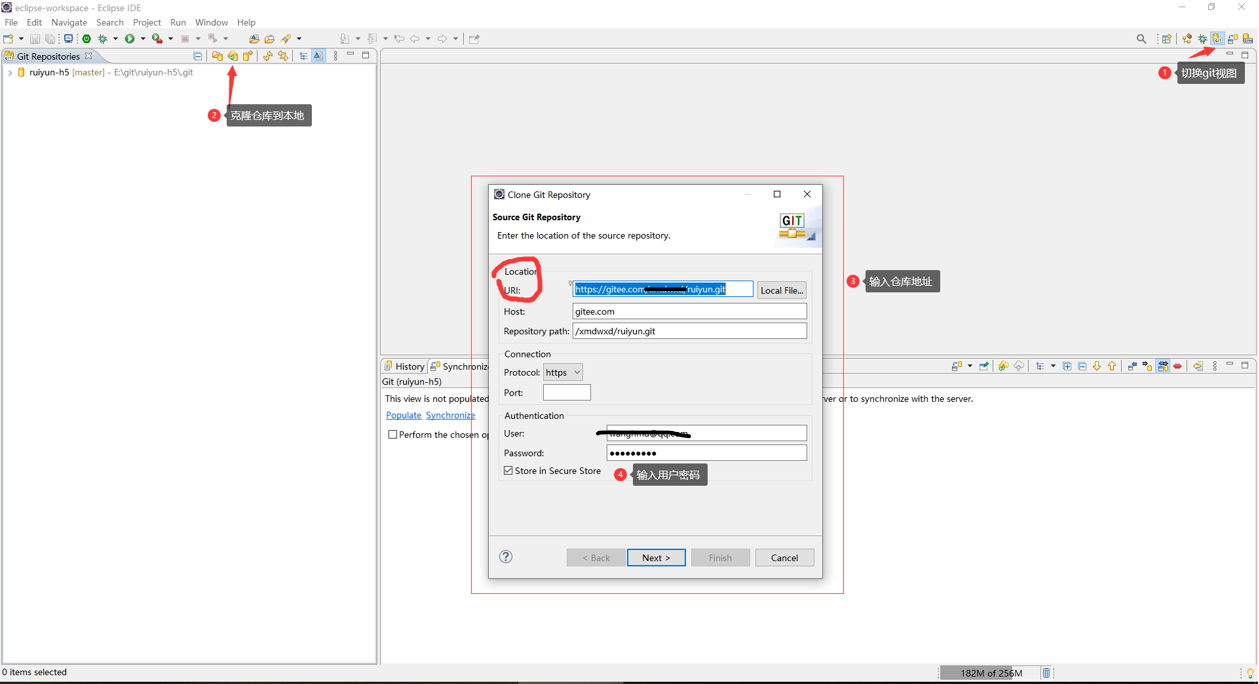This screenshot has height=684, width=1259.
Task: Click the URI input field
Action: coord(662,289)
